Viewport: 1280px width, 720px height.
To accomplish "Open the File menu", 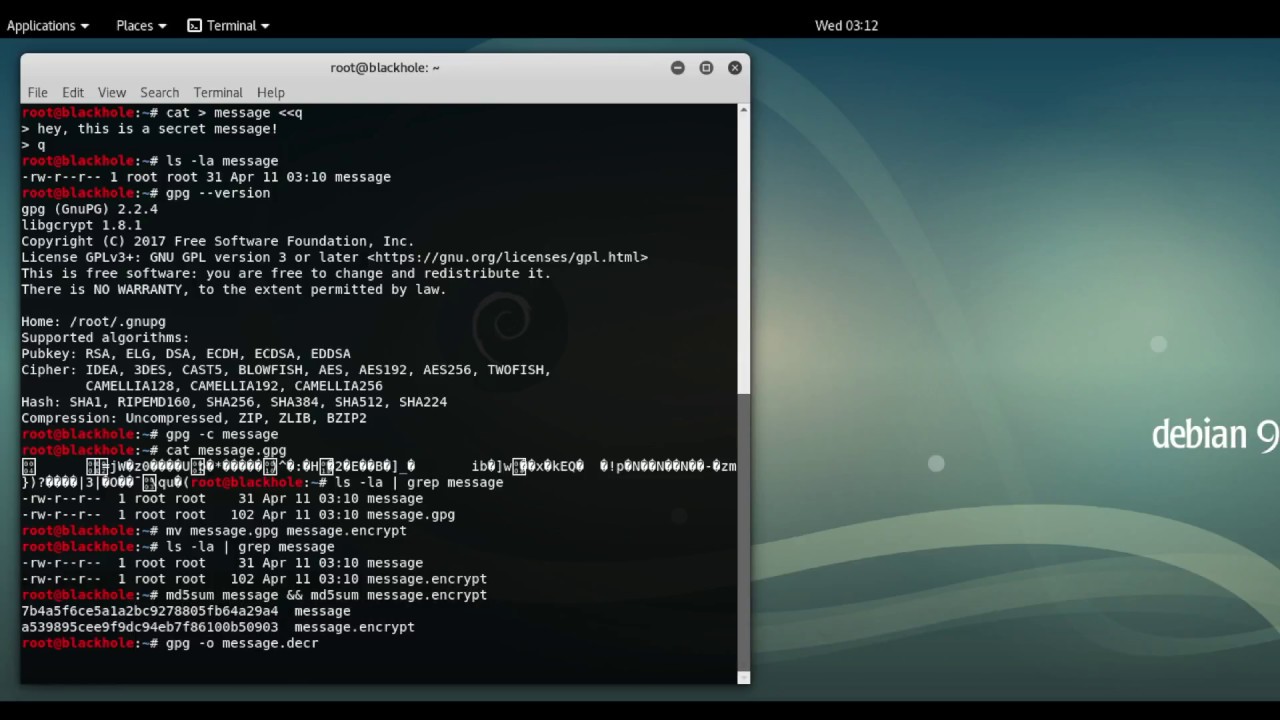I will pos(38,92).
